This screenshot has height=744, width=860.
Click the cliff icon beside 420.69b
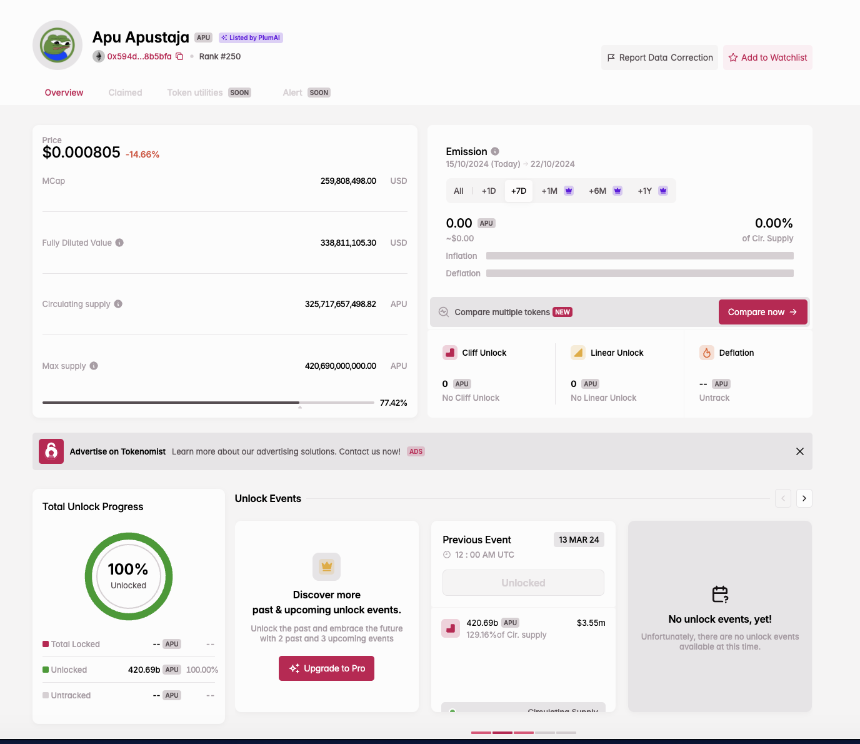[450, 628]
